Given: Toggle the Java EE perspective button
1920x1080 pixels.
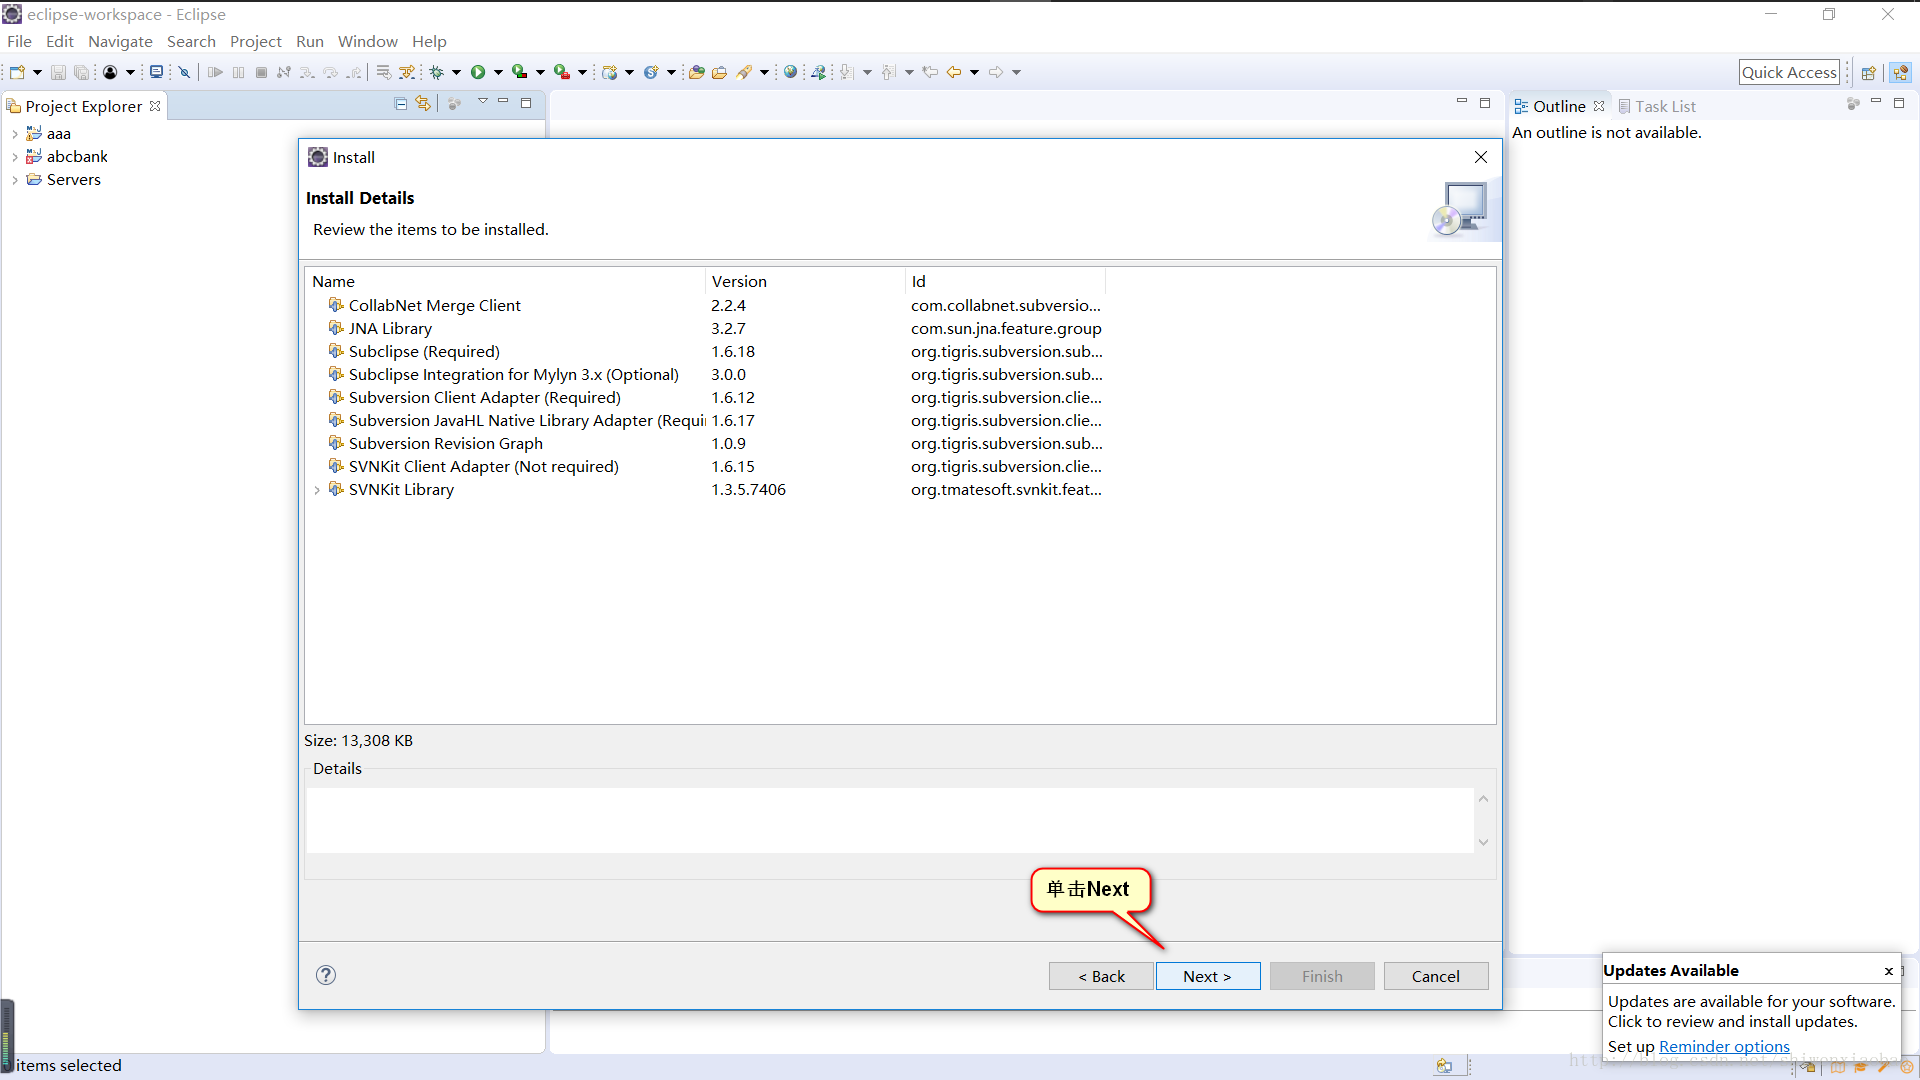Looking at the screenshot, I should pos(1901,72).
